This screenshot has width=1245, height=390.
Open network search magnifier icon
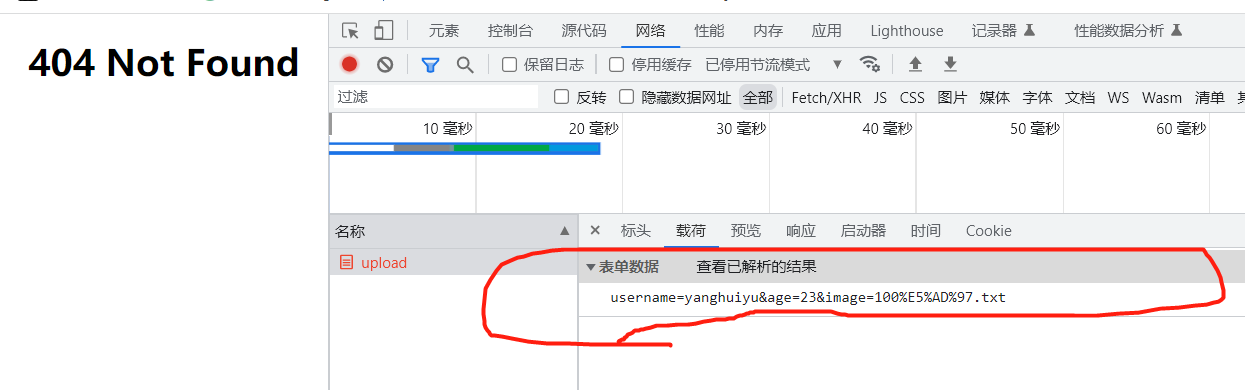pyautogui.click(x=465, y=65)
